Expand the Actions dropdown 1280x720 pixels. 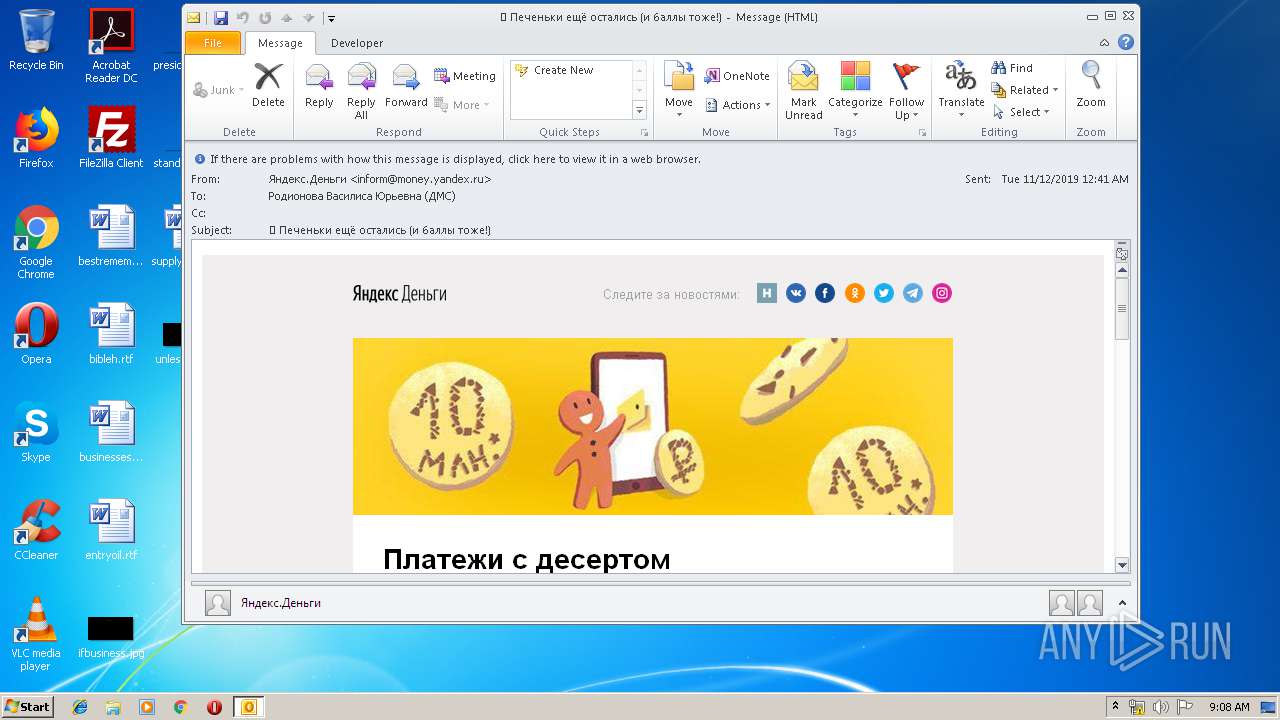pos(738,105)
